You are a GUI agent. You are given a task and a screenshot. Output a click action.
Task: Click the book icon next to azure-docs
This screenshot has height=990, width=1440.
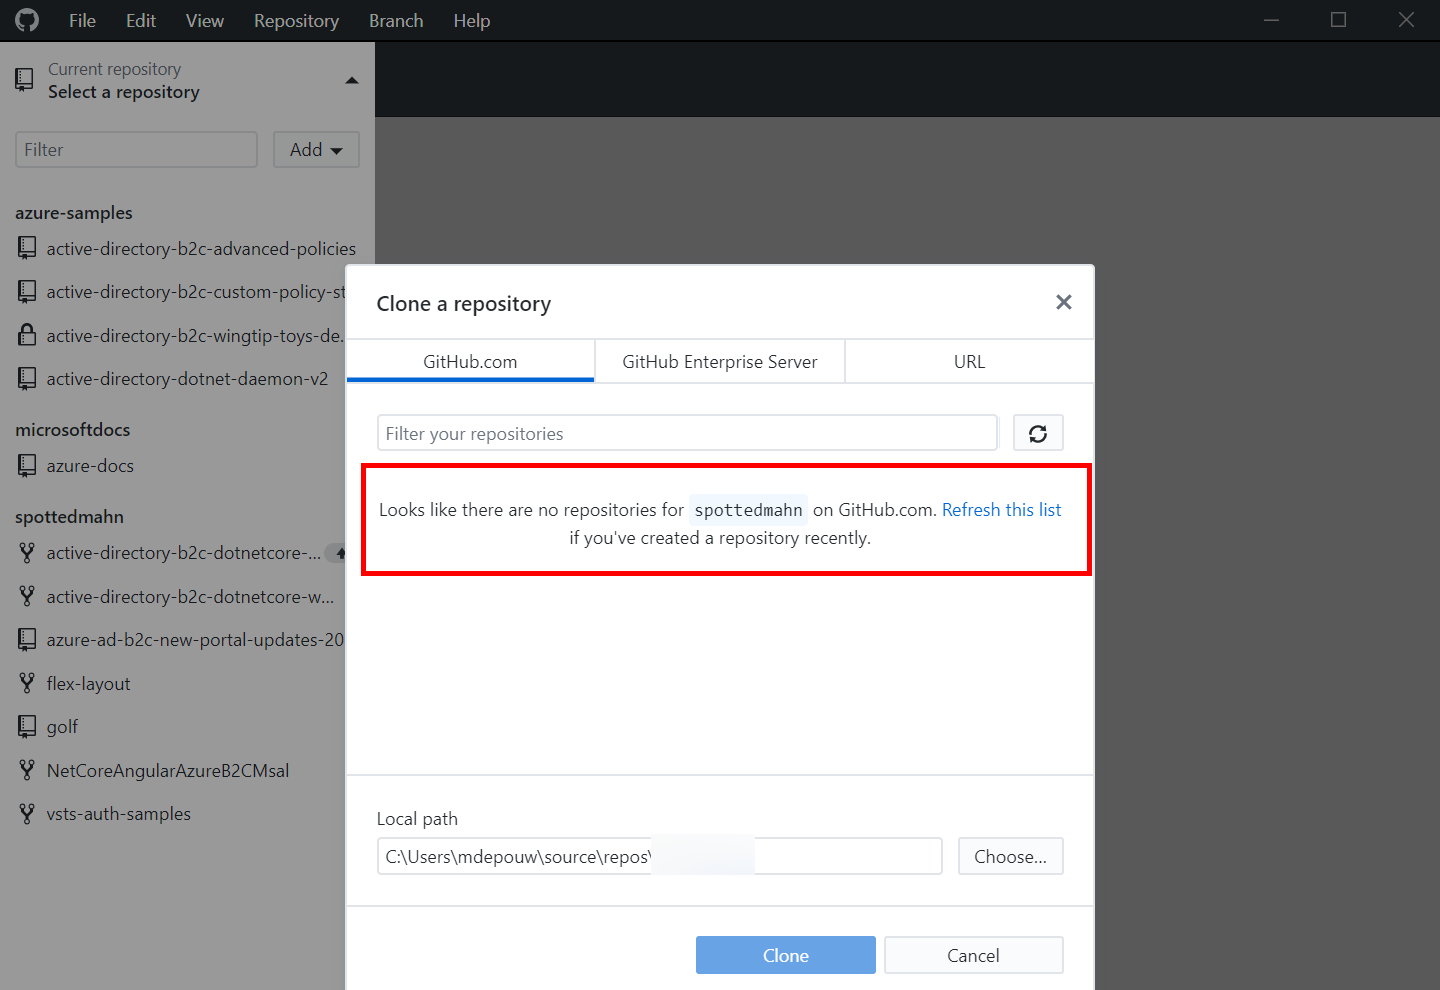pos(26,464)
